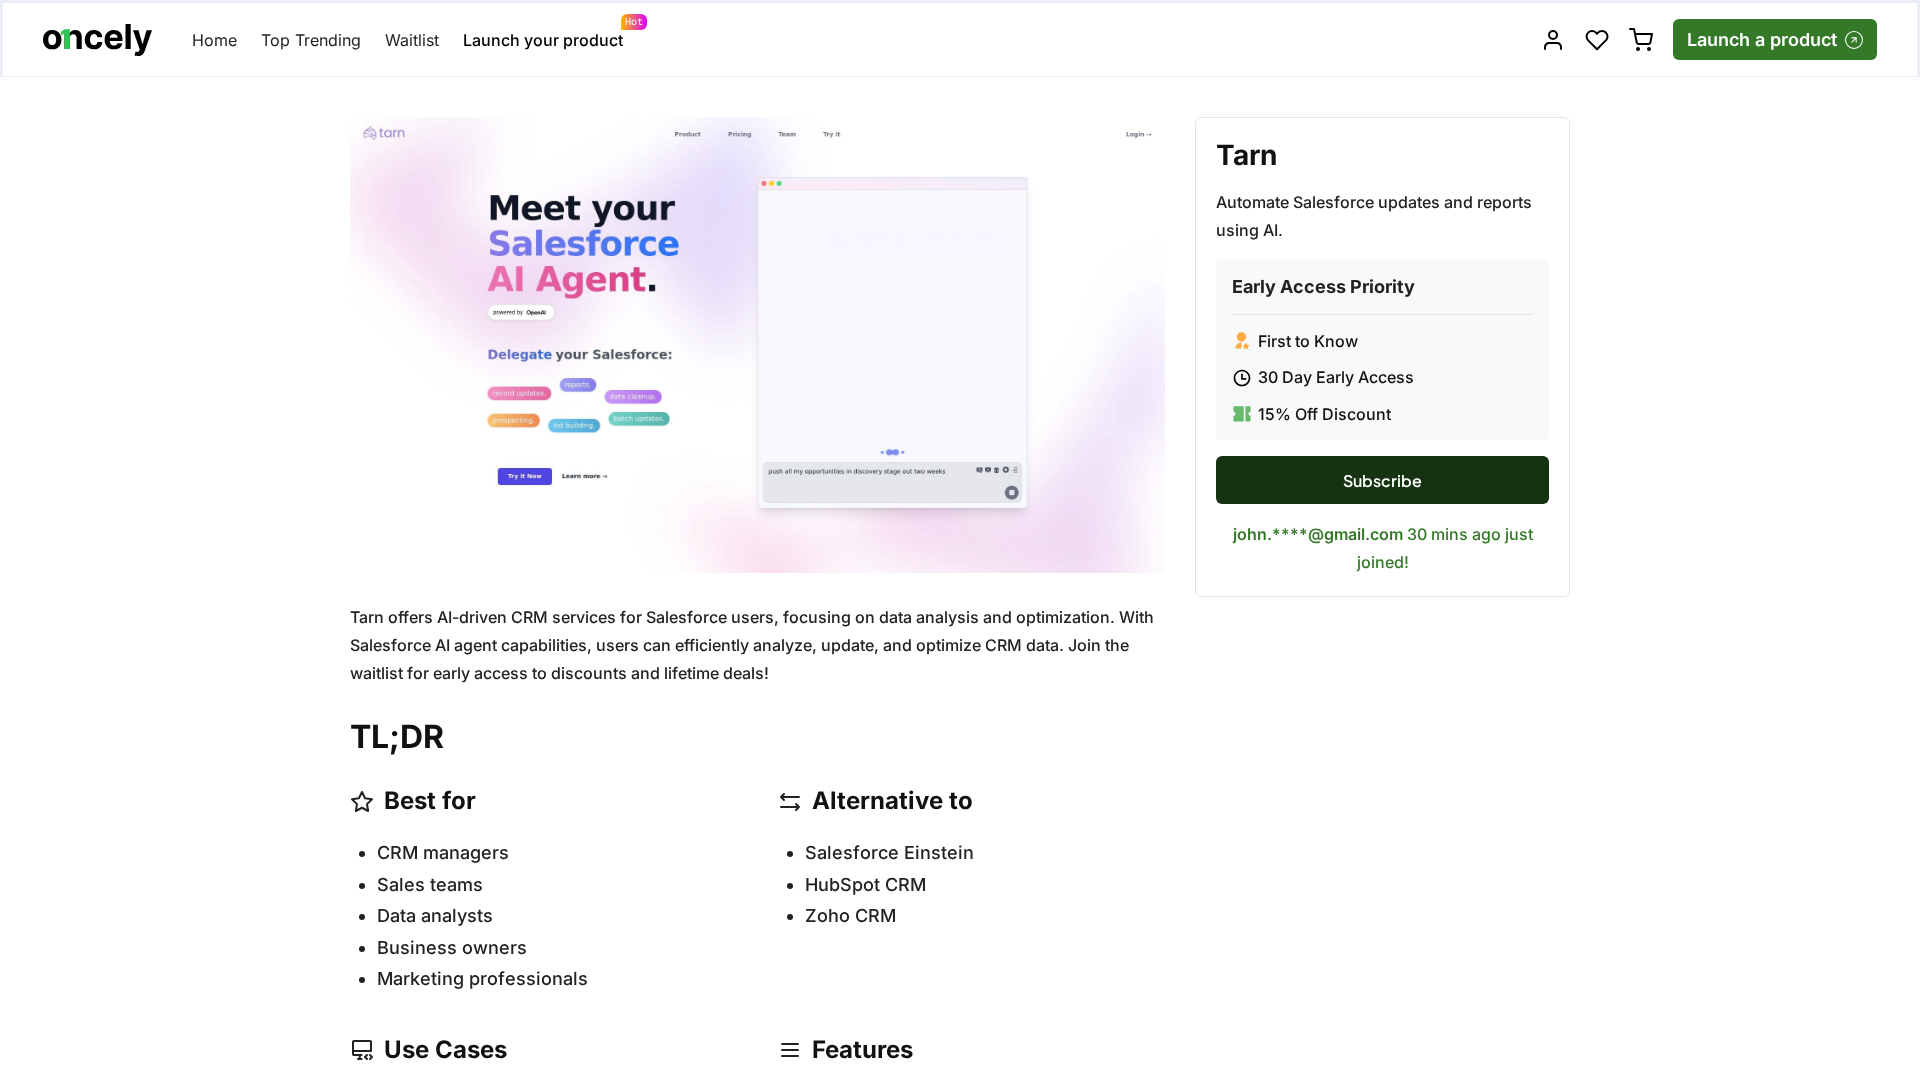Open Launch your product link
The width and height of the screenshot is (1920, 1080).
[x=542, y=40]
